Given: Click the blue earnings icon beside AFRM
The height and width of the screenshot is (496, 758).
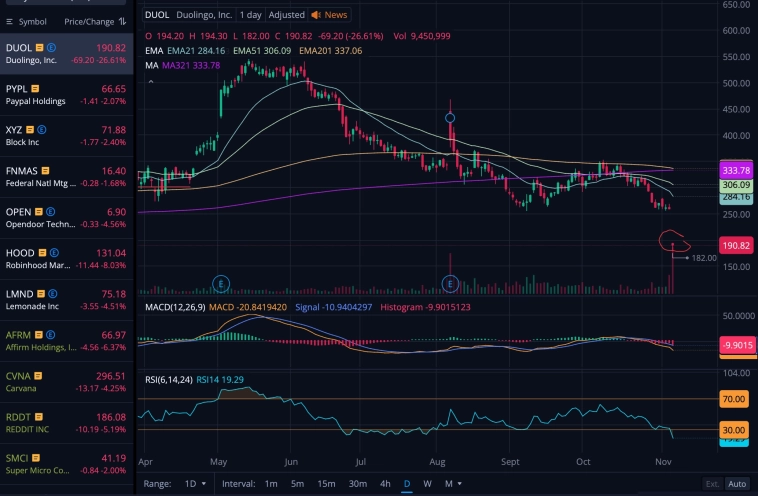Looking at the screenshot, I should point(50,335).
